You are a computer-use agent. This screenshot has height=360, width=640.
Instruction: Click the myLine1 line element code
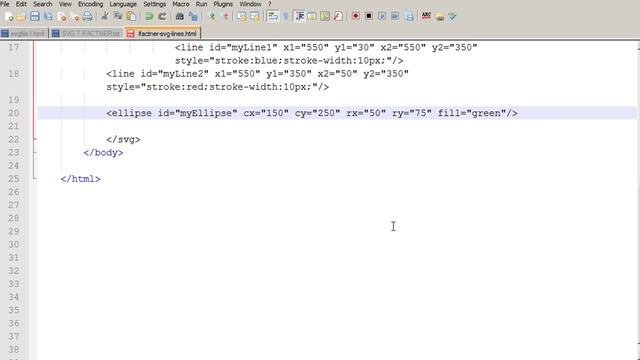pos(326,47)
